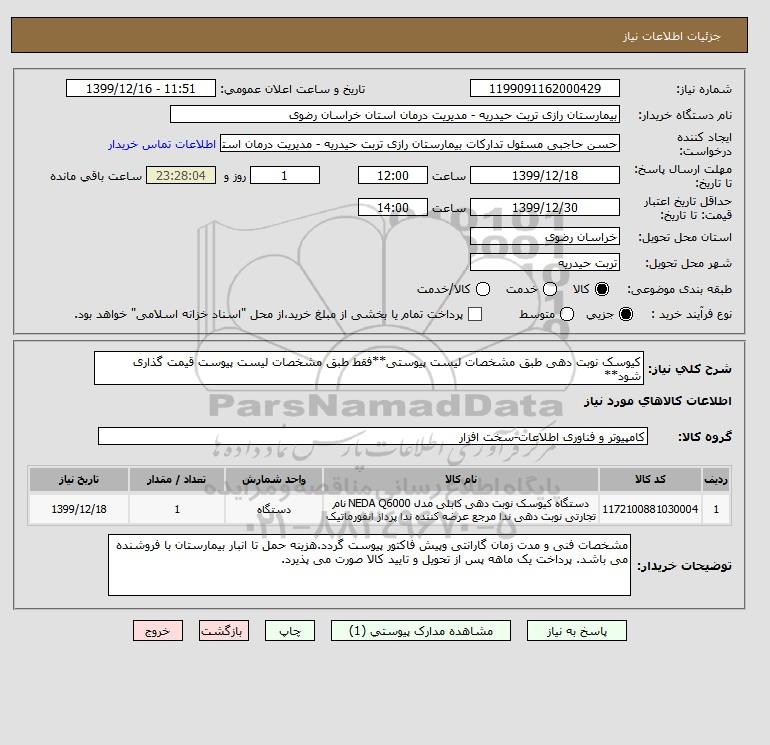Open the اطلاعات تماس خریدار link
The height and width of the screenshot is (745, 770).
click(x=162, y=144)
